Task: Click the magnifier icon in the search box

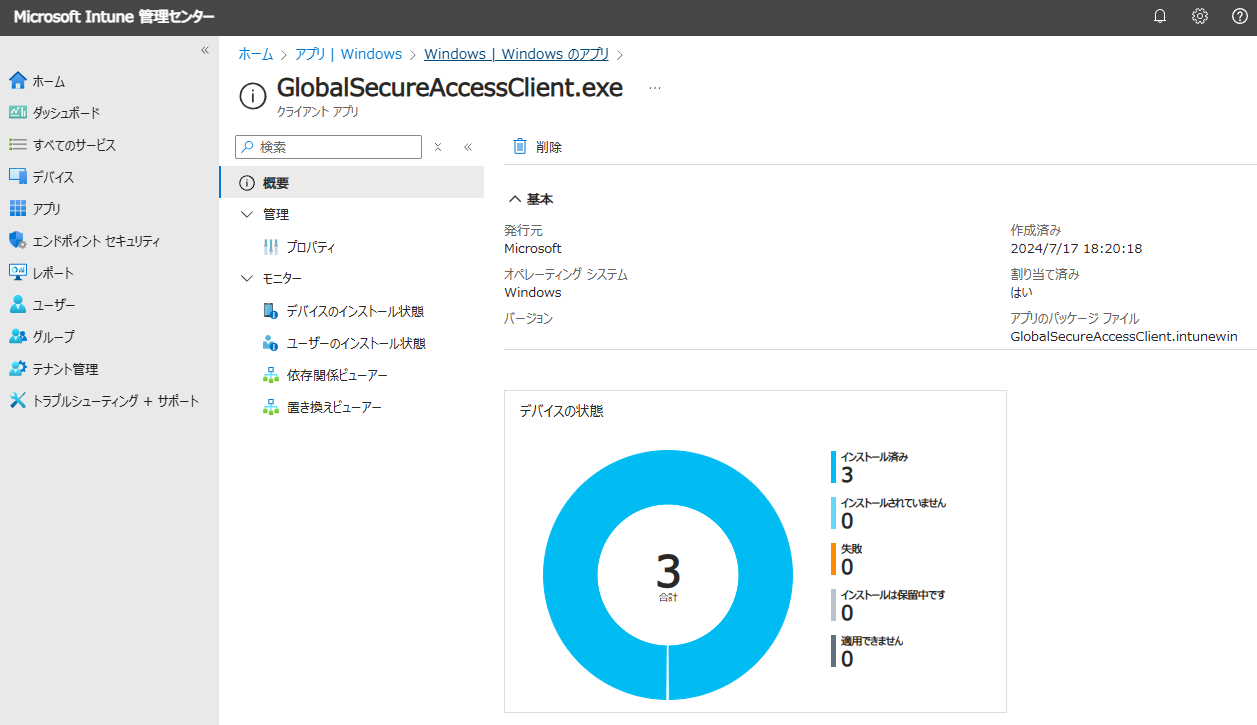Action: click(247, 147)
